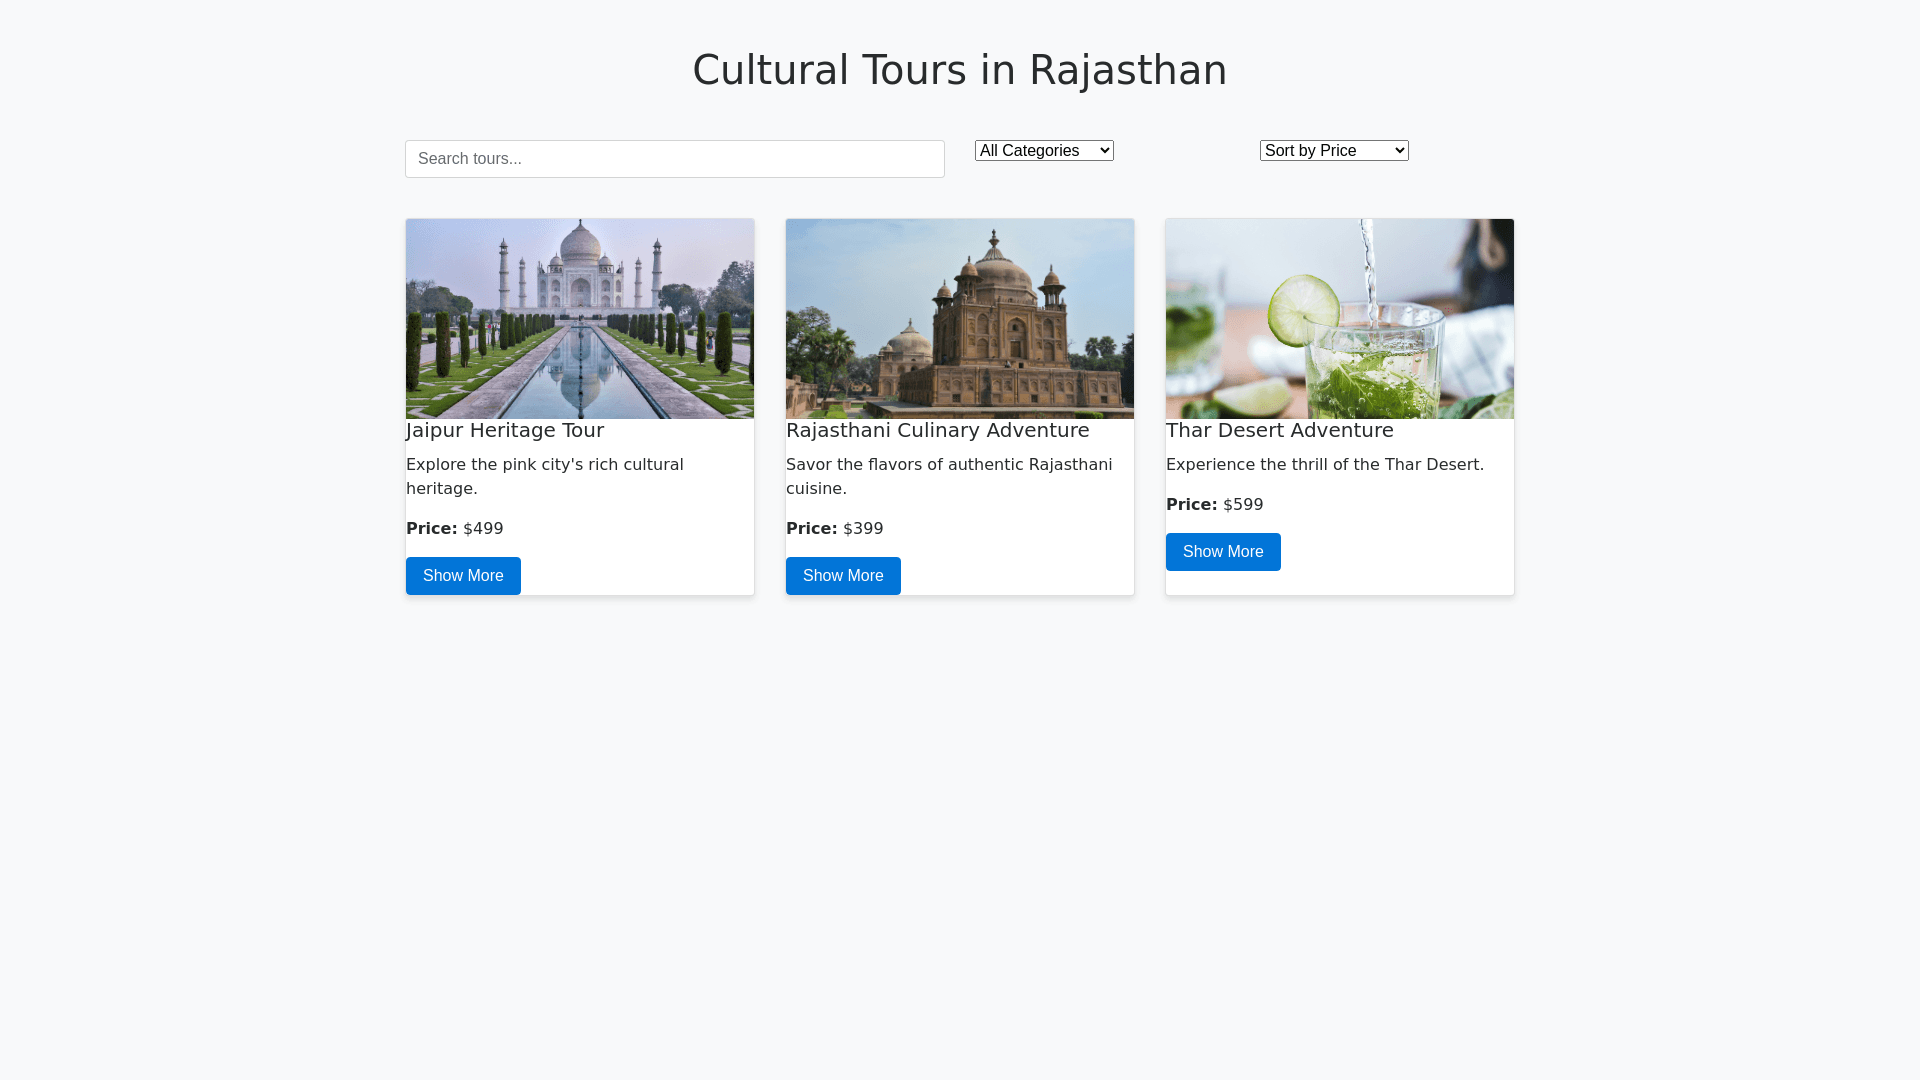
Task: Click the pink city's heritage description
Action: [545, 476]
